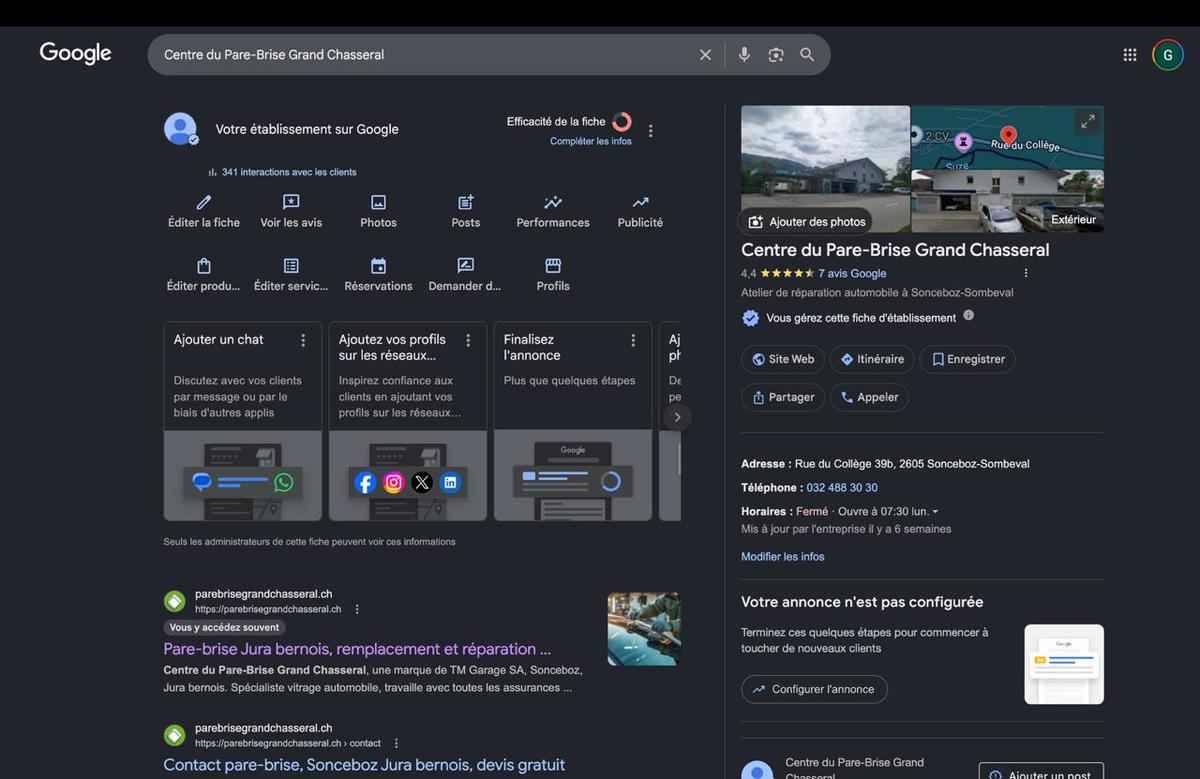View Performances statistics

tap(553, 211)
